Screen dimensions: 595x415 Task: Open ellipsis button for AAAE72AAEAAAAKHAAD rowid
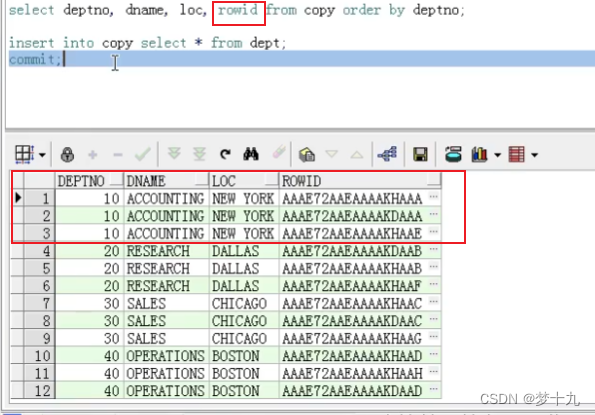click(434, 354)
